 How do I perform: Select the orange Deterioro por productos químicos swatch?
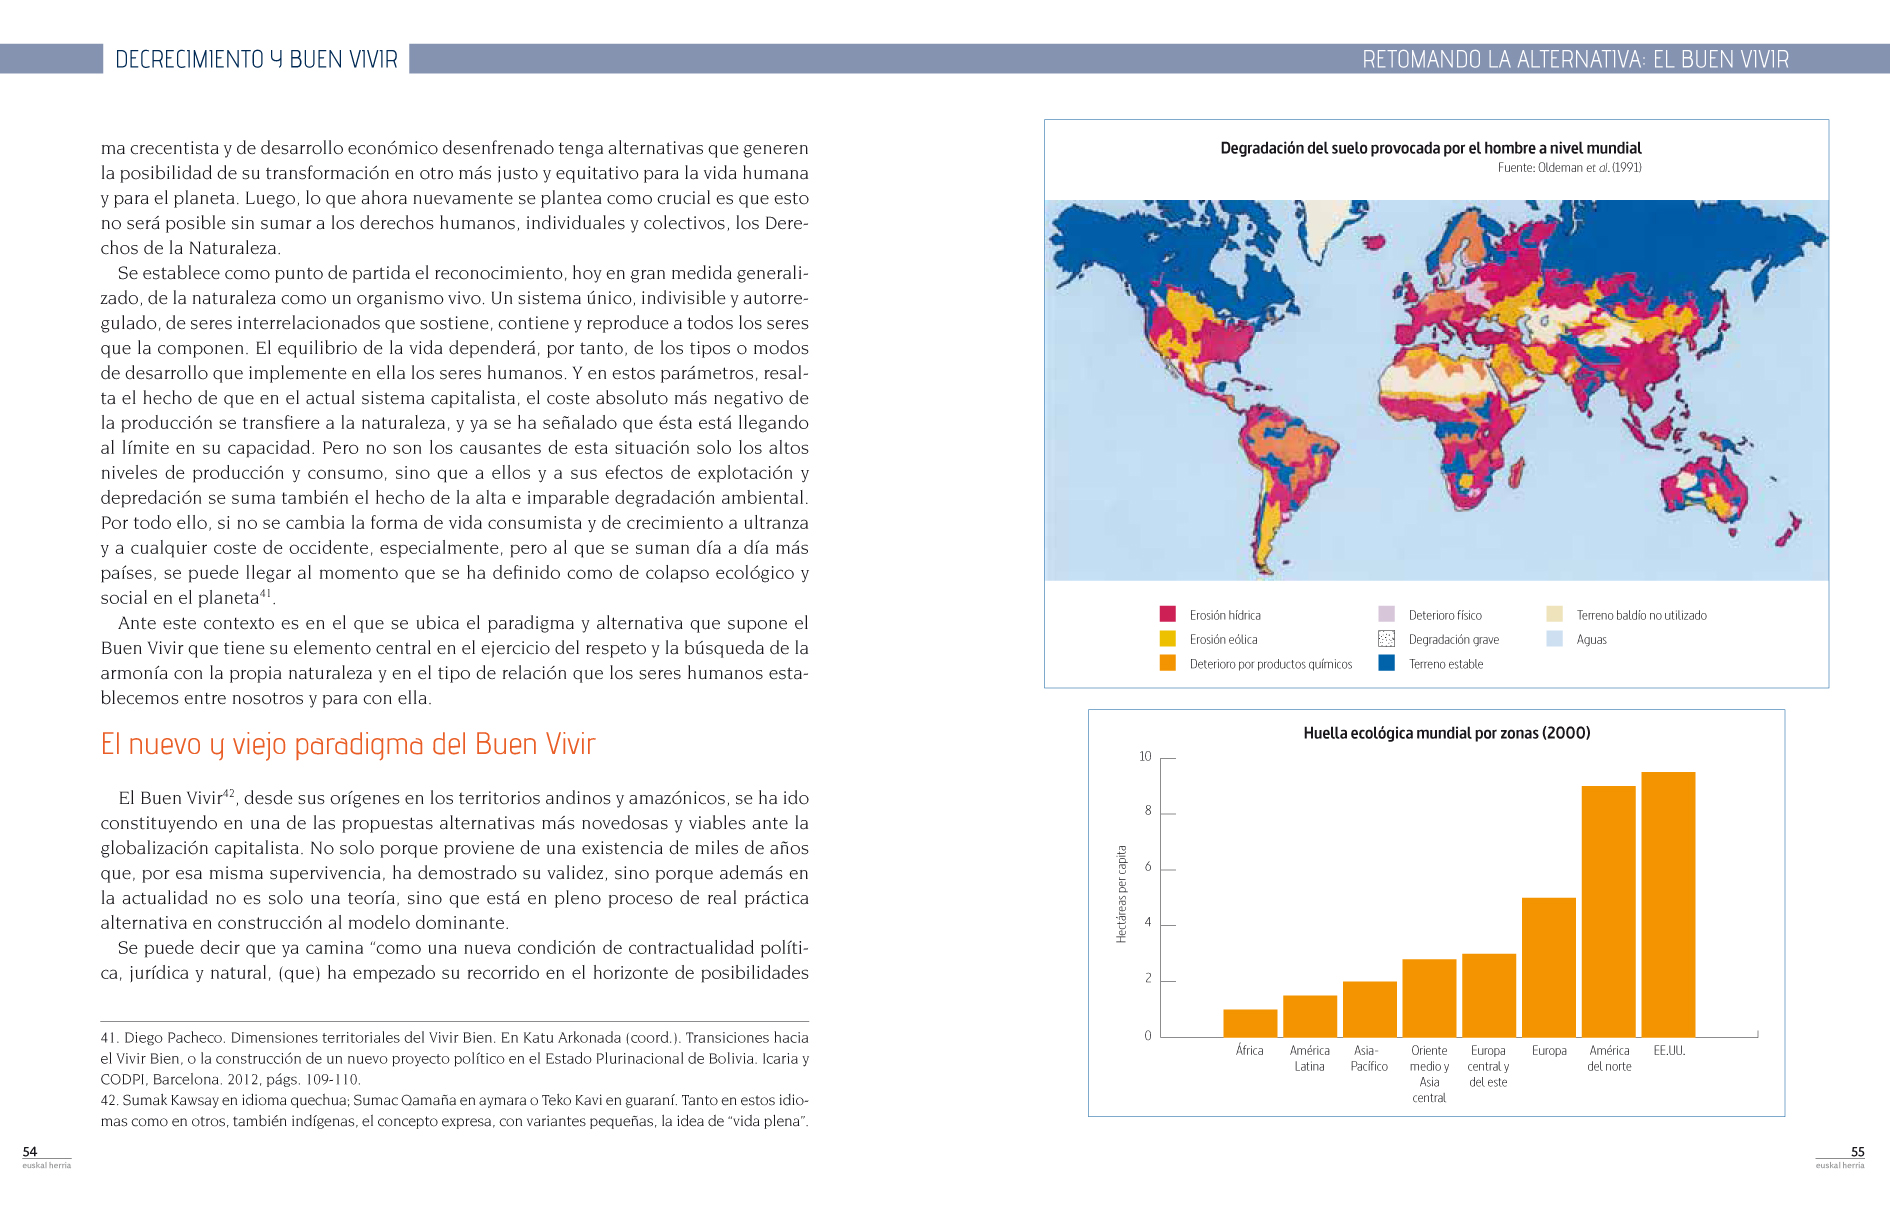(x=1167, y=663)
